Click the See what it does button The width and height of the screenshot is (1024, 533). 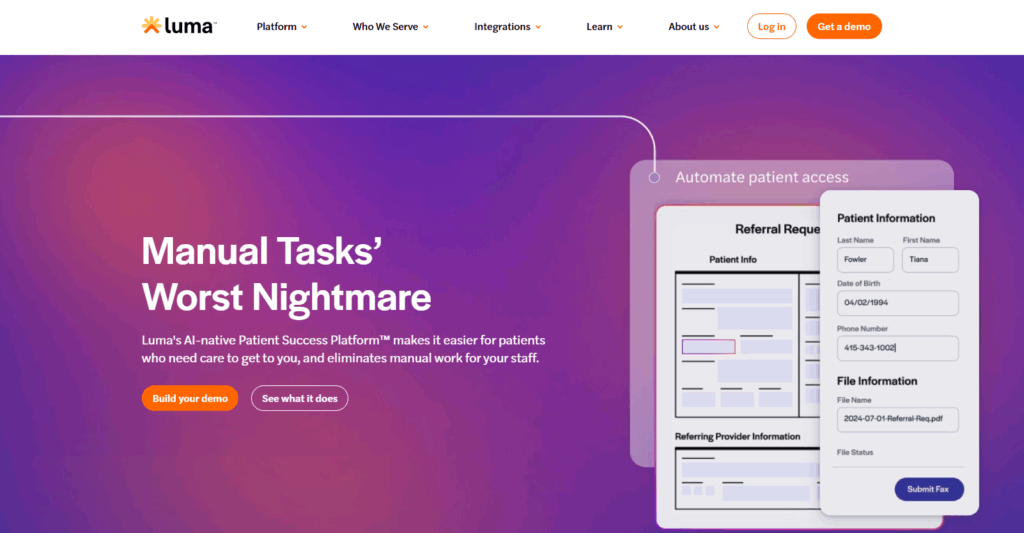[x=300, y=398]
